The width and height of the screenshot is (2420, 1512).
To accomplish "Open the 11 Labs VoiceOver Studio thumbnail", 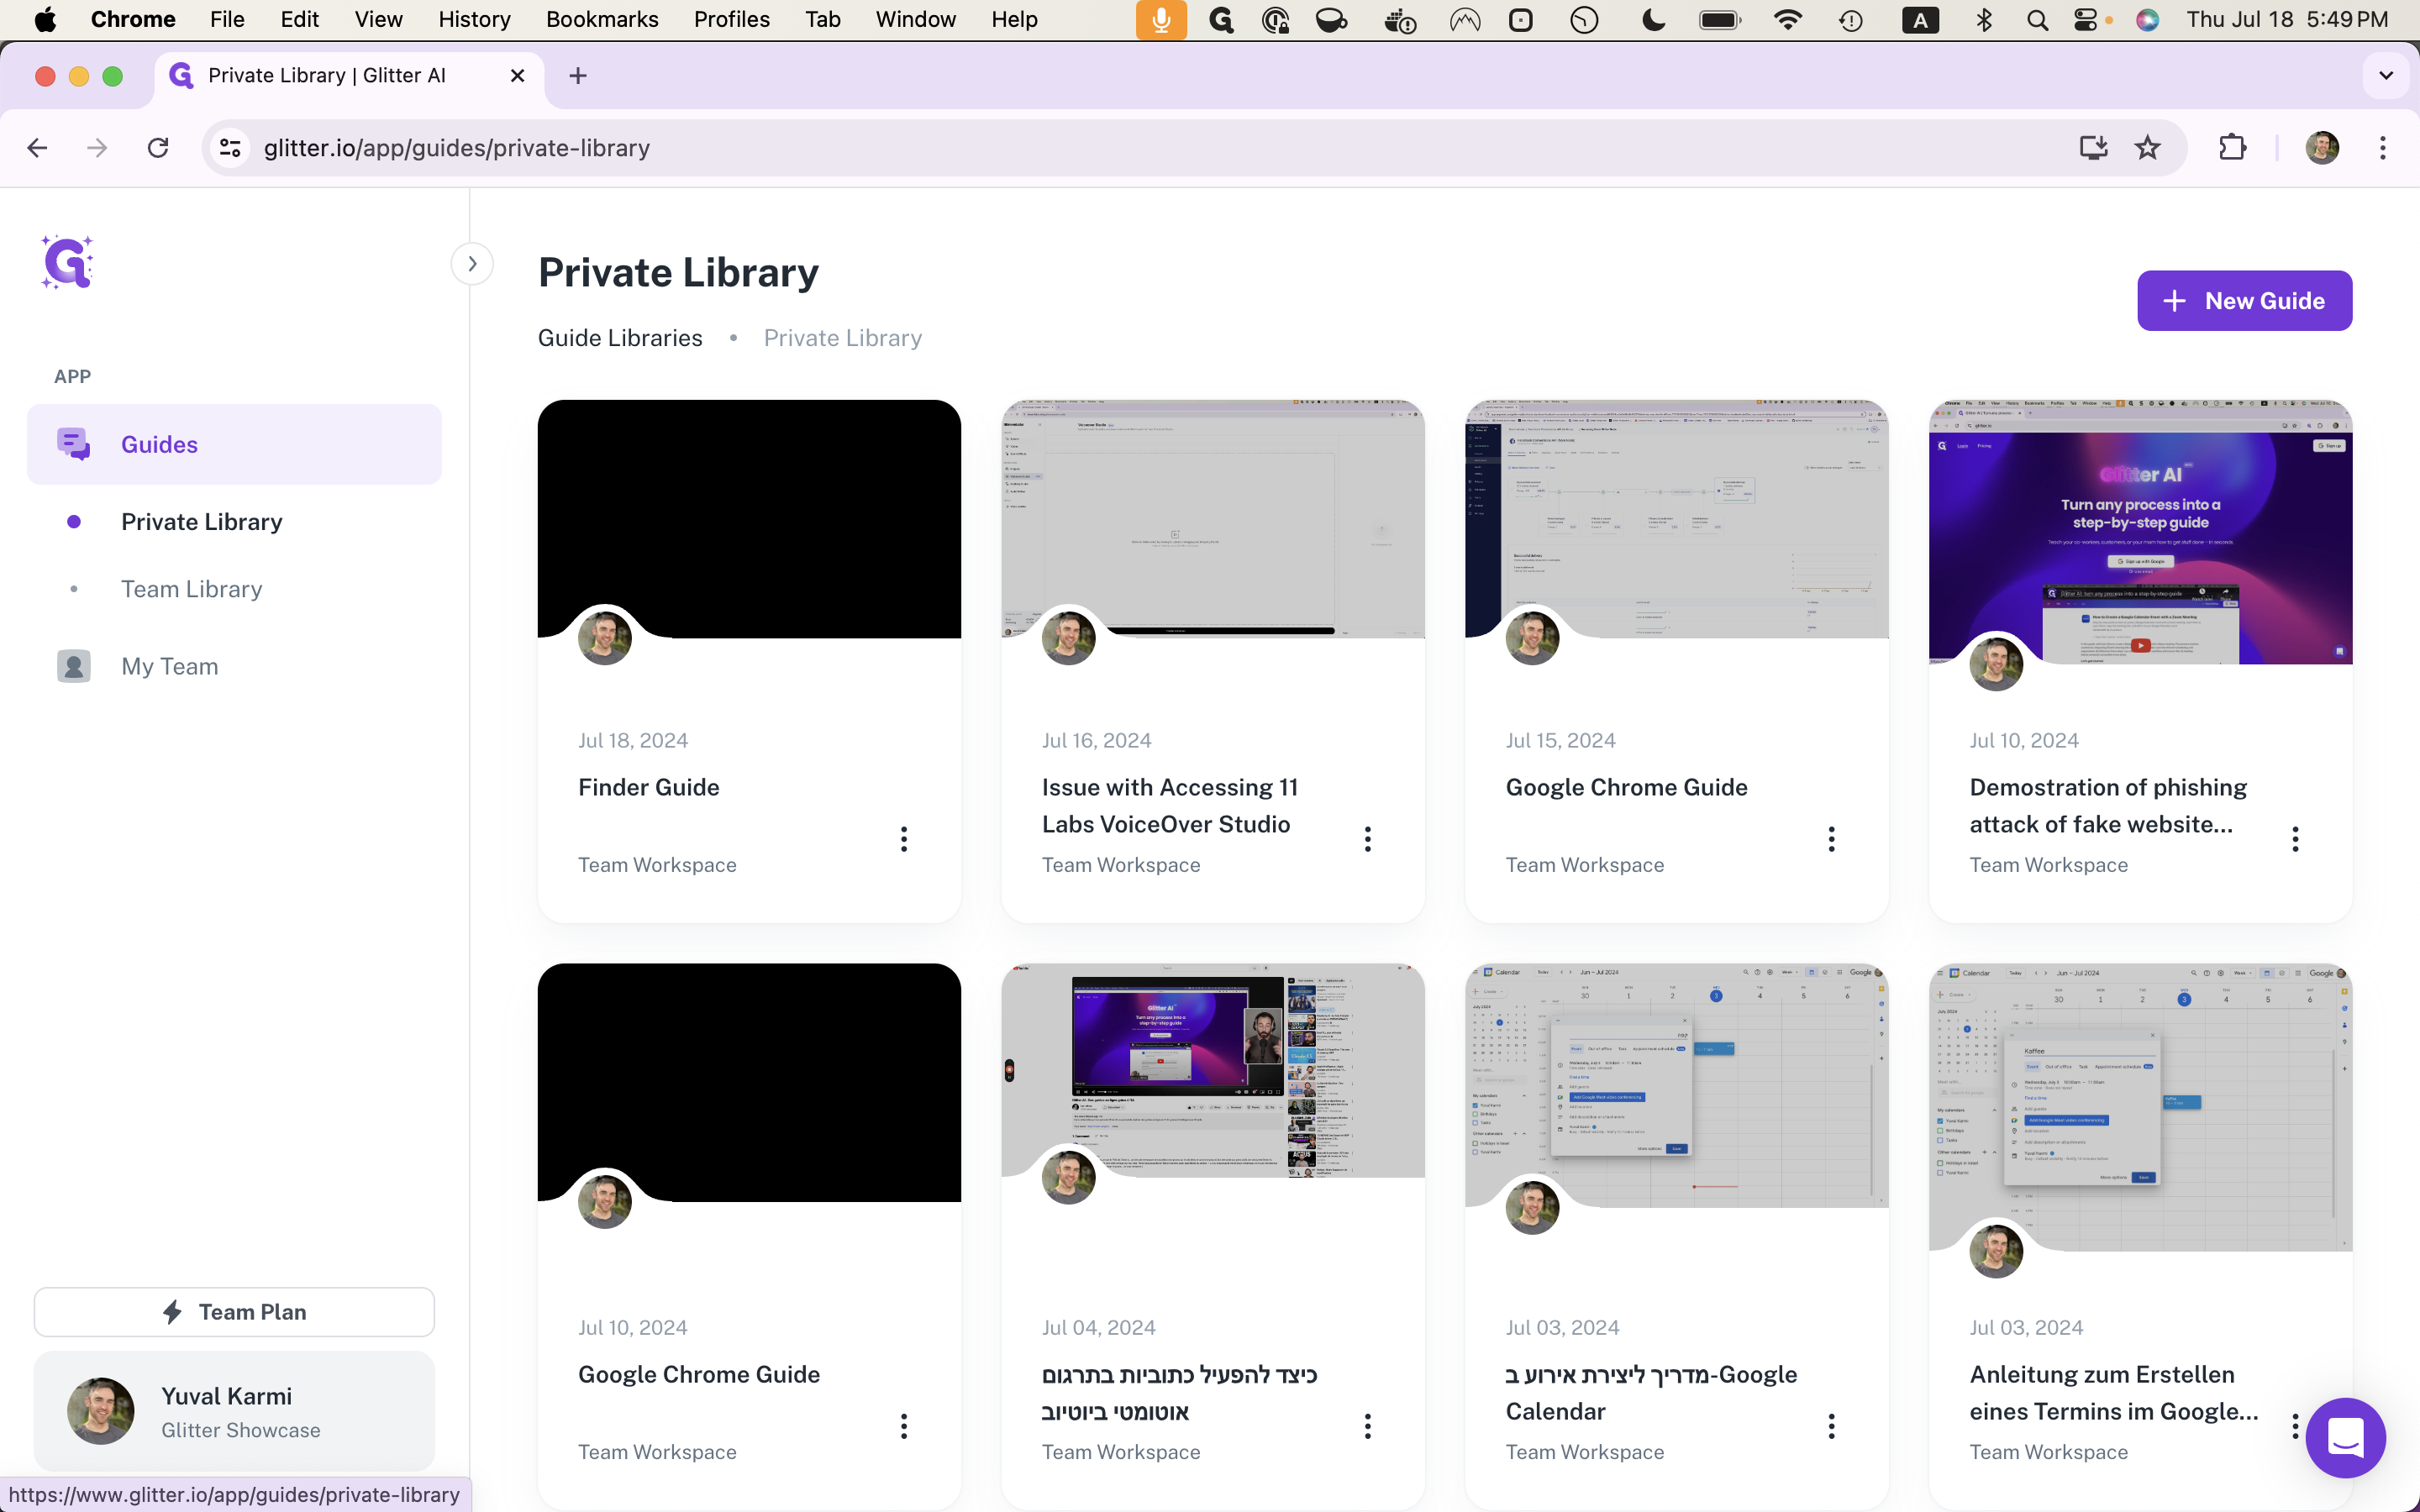I will click(x=1213, y=518).
